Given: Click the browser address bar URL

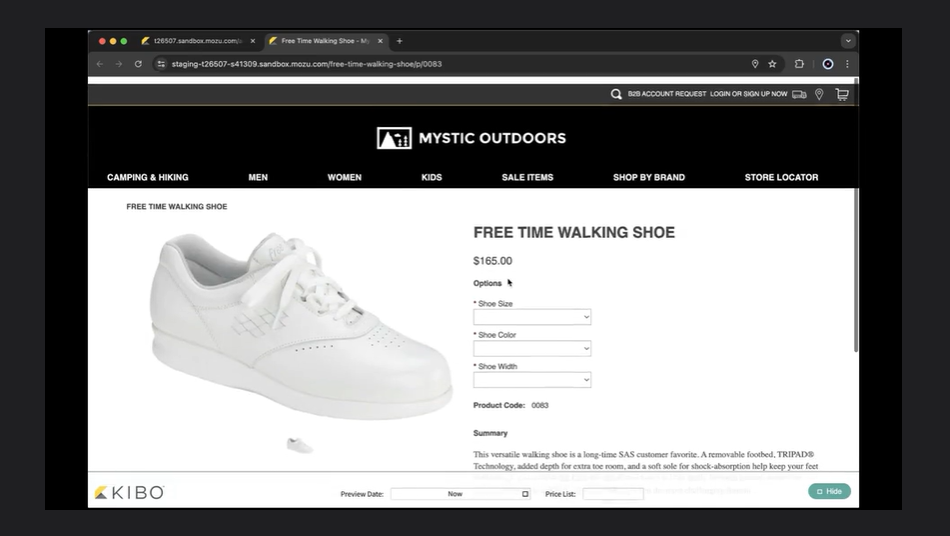Looking at the screenshot, I should tap(307, 64).
